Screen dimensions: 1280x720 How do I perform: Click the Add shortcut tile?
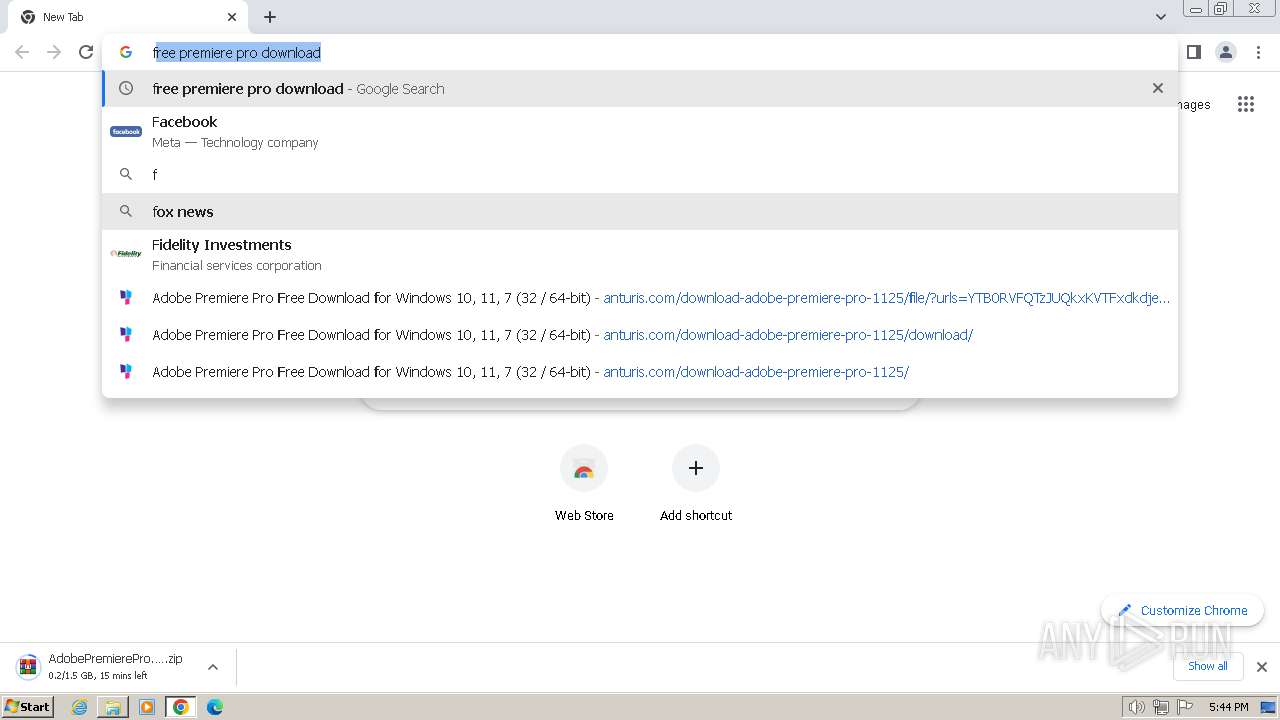coord(696,484)
